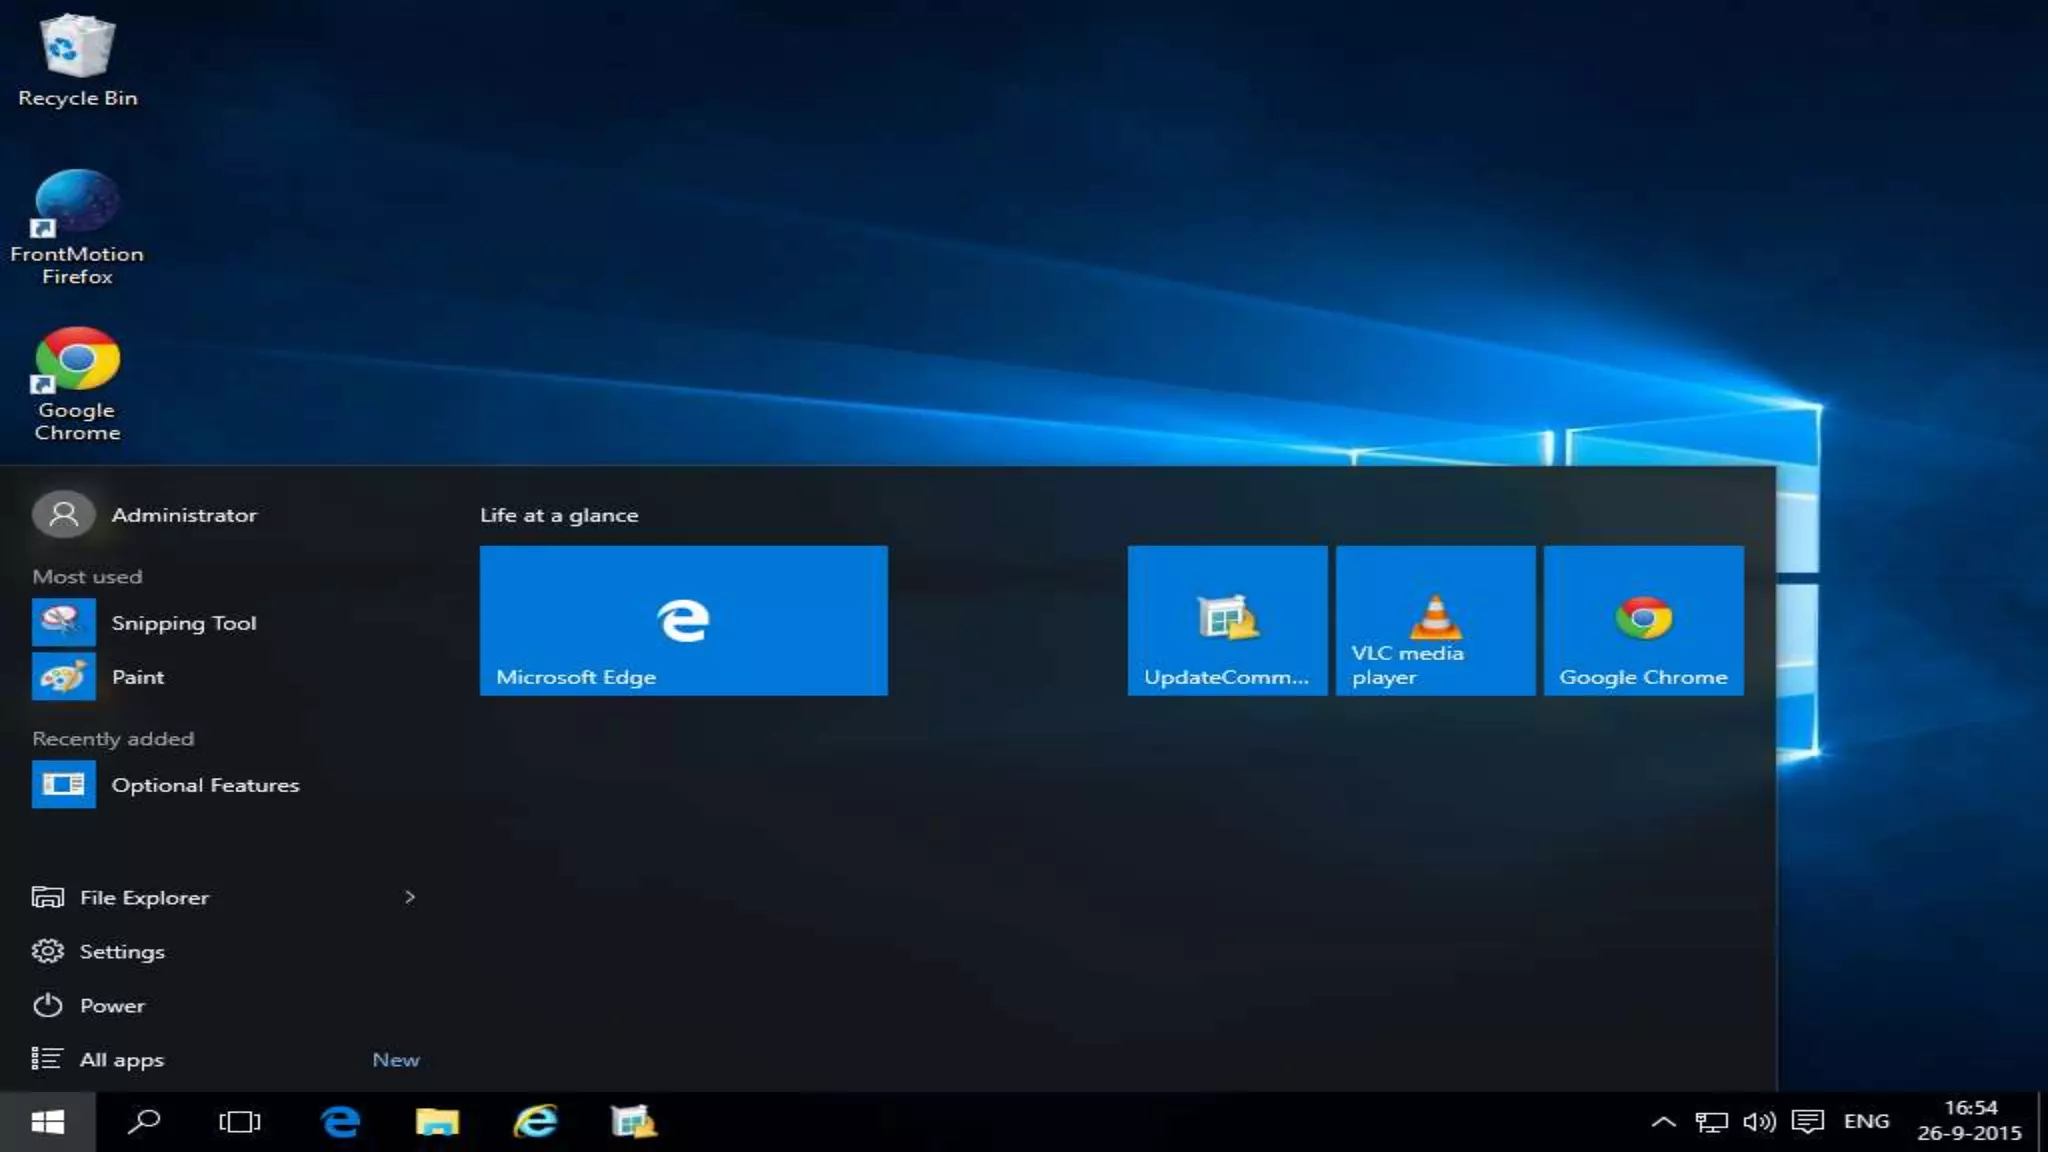Click the Windows Start button

47,1122
